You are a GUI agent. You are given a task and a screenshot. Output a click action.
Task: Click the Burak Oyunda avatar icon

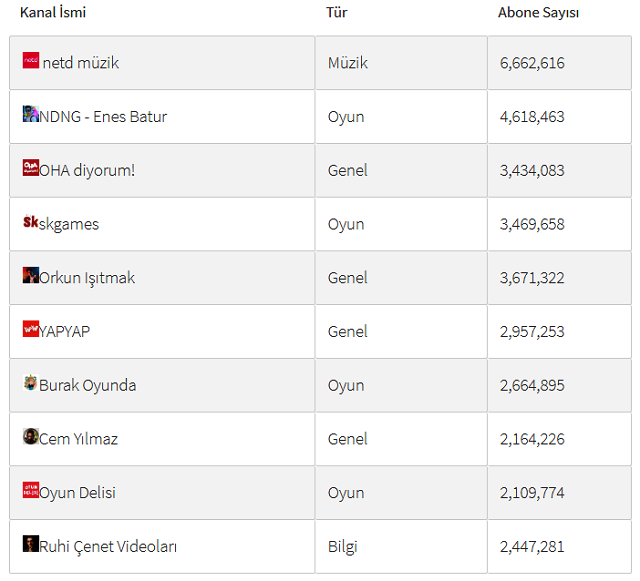tap(31, 383)
